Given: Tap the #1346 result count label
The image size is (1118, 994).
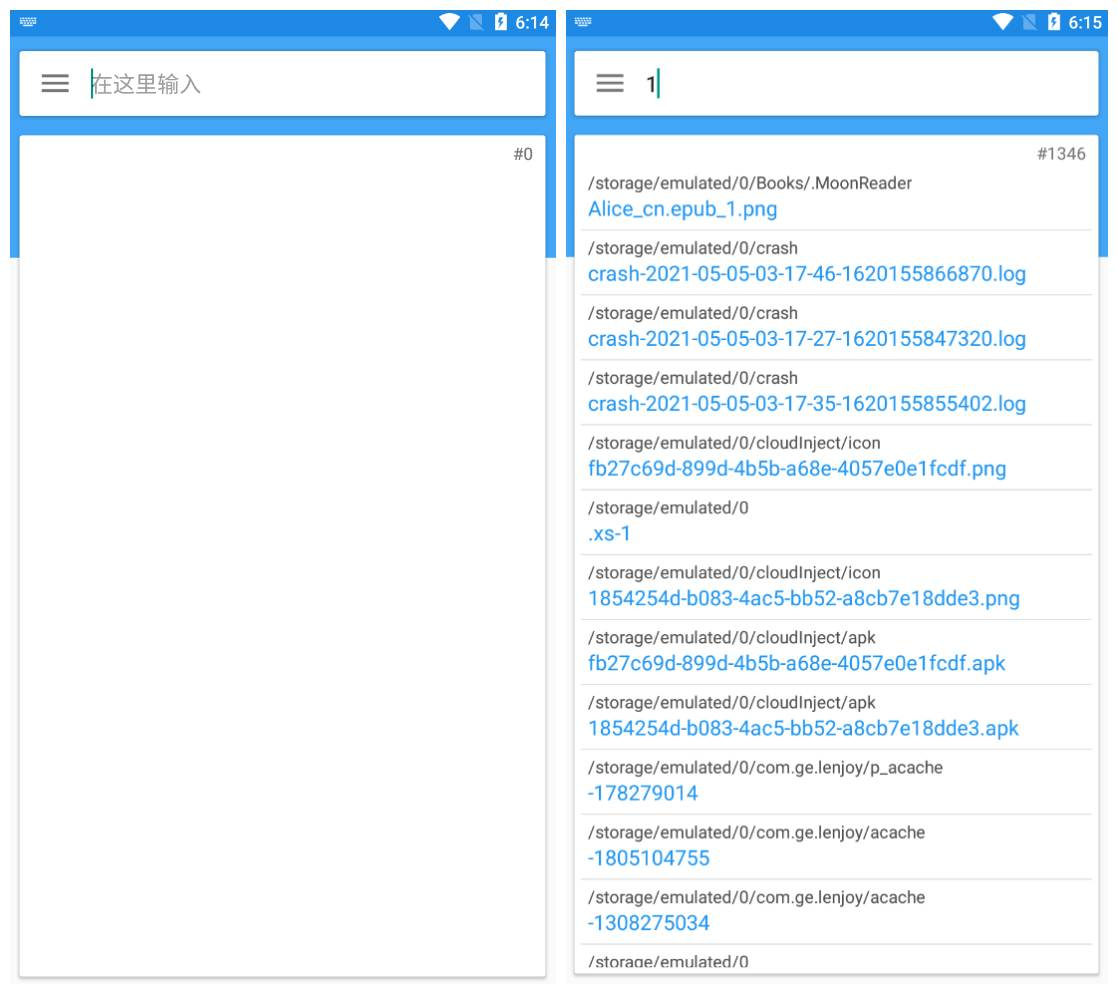Looking at the screenshot, I should pyautogui.click(x=1060, y=154).
